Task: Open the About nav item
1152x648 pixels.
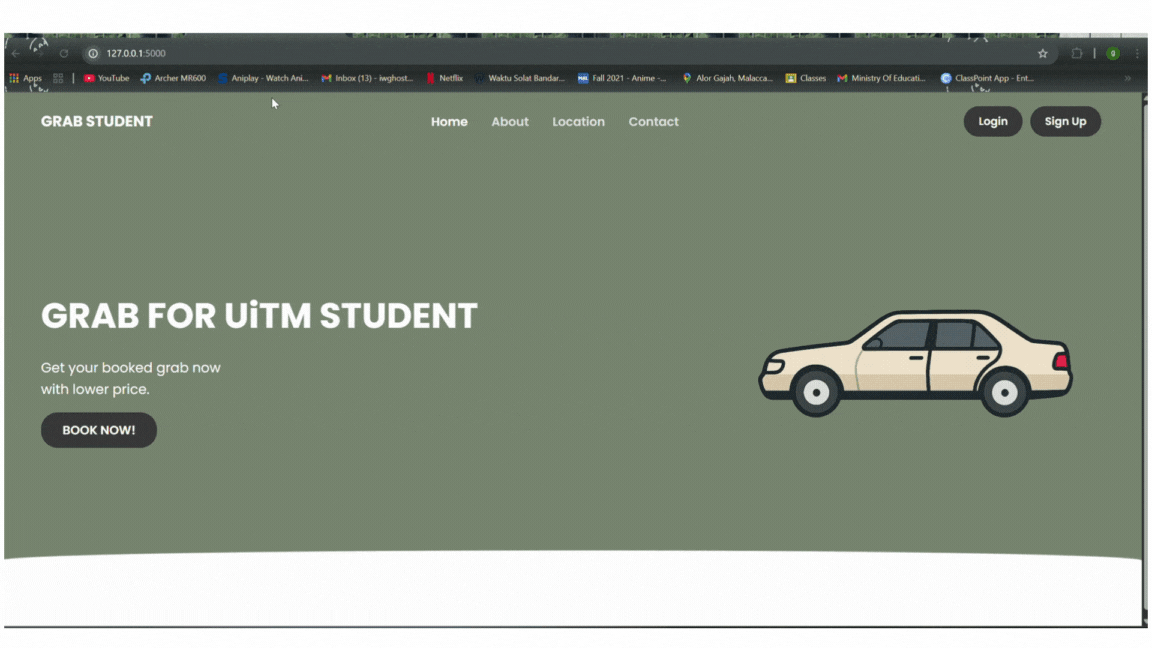Action: (510, 122)
